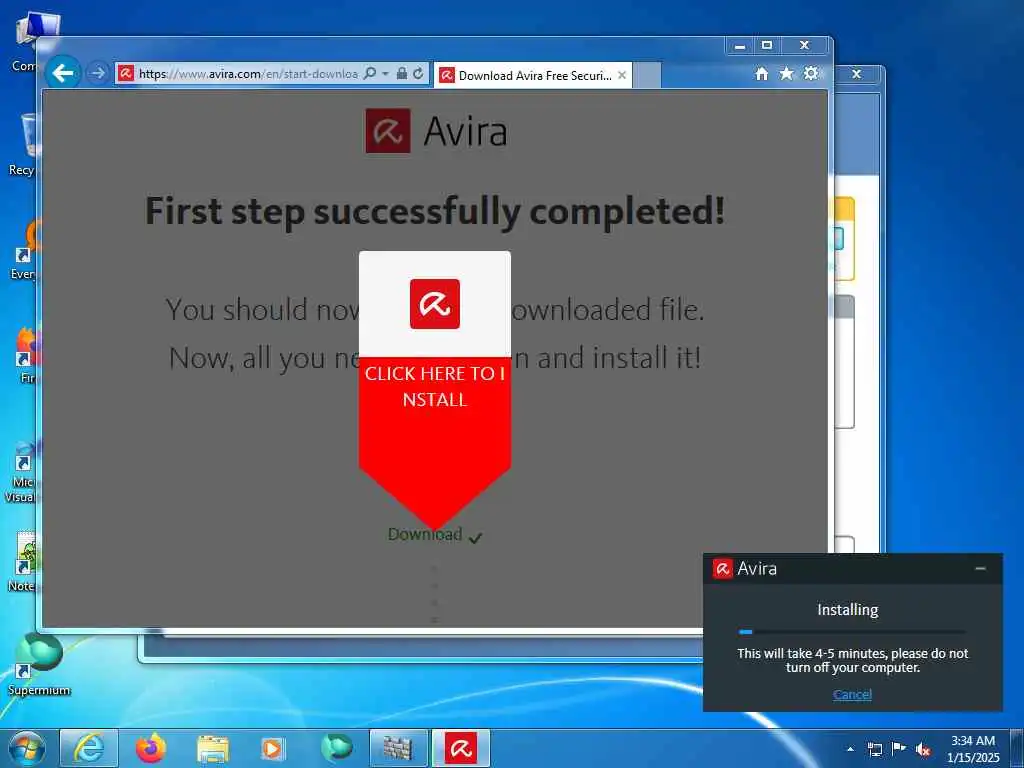Minimize the Internet Explorer window
This screenshot has width=1024, height=768.
(x=739, y=46)
